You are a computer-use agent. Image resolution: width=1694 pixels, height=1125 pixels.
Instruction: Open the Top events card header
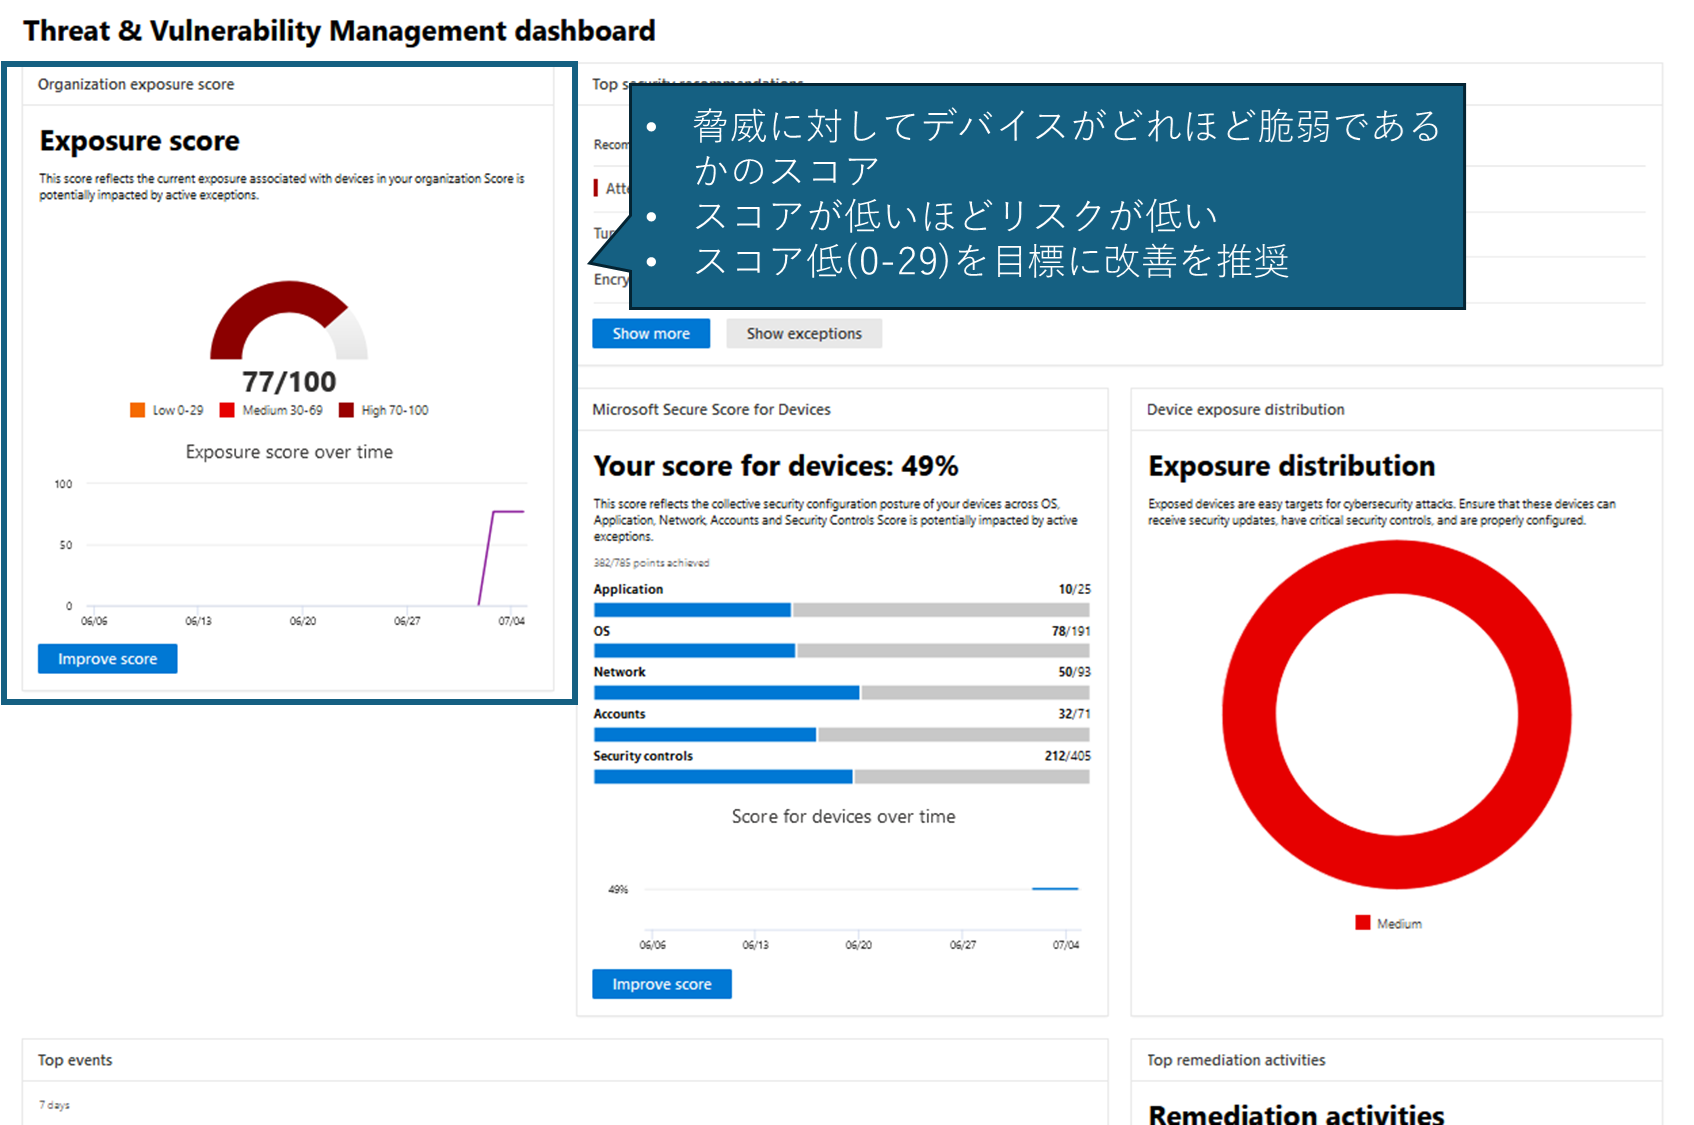coord(565,1060)
